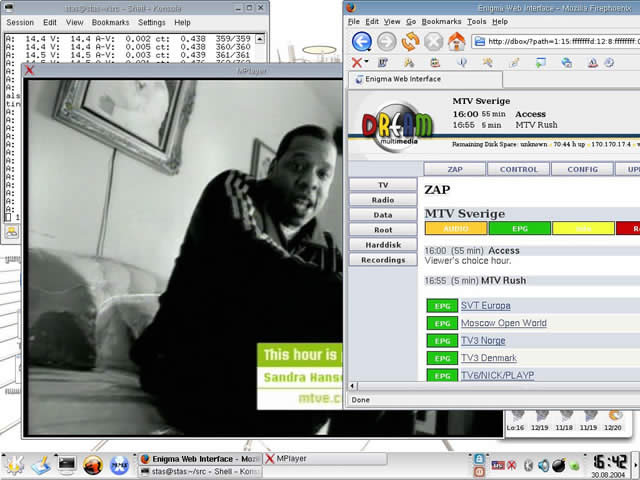Click the orange AUDIO button
640x480 pixels.
pos(456,228)
